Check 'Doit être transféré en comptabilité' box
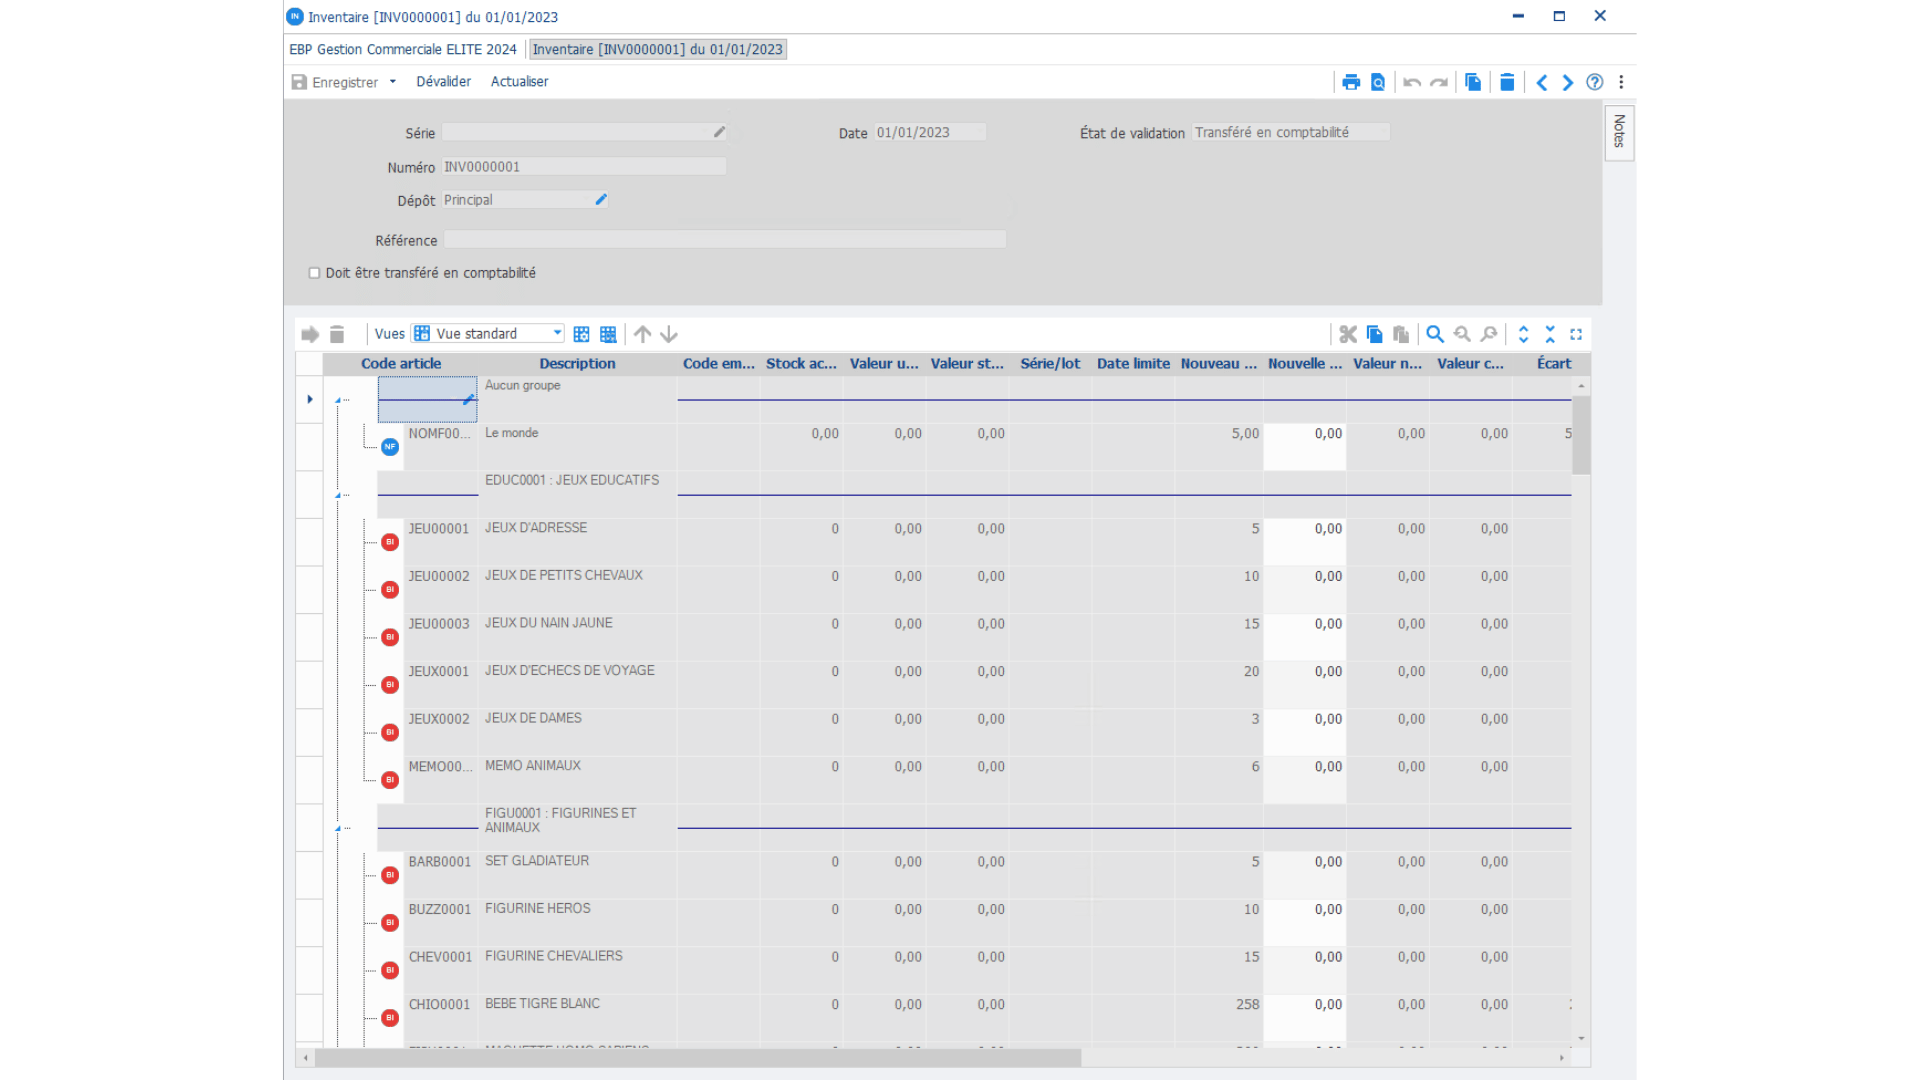The height and width of the screenshot is (1080, 1920). click(315, 273)
